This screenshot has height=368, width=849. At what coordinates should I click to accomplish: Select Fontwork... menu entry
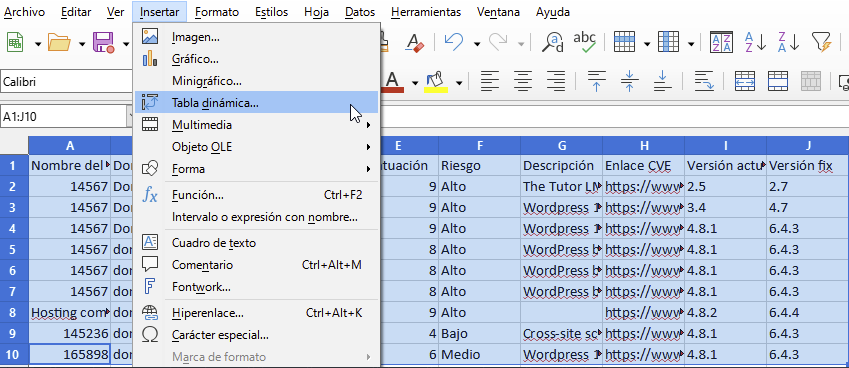coord(257,287)
